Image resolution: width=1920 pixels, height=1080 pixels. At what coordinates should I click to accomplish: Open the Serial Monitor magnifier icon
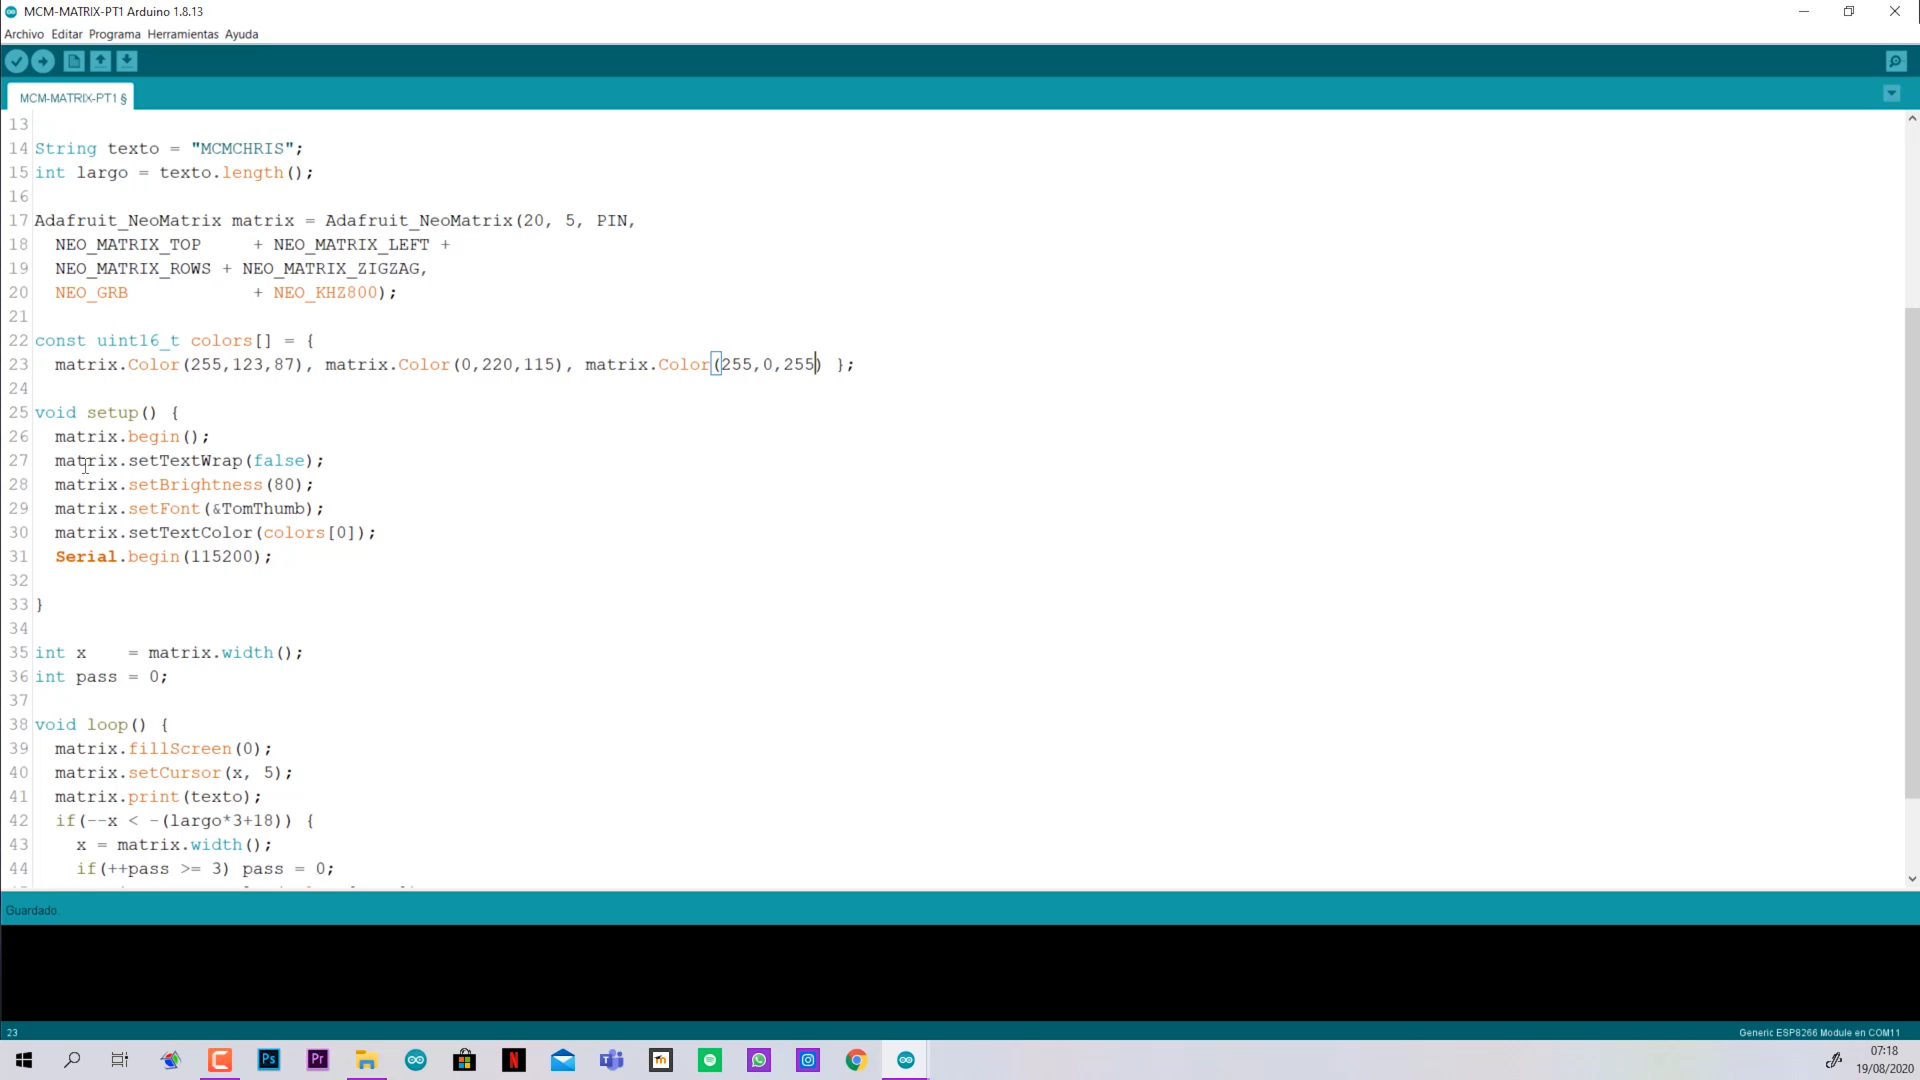1896,61
